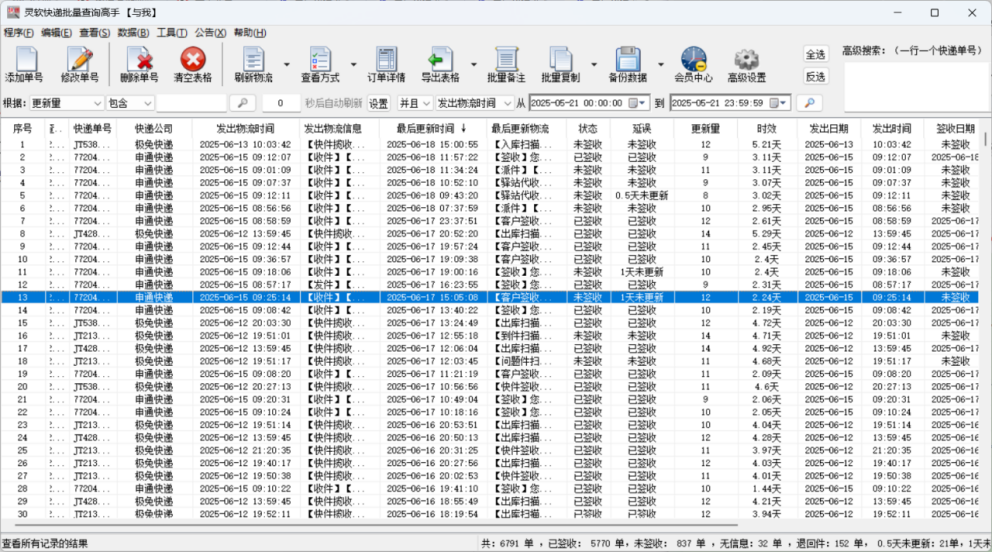The image size is (992, 552).
Task: Click the 删除单号 icon
Action: tap(139, 59)
